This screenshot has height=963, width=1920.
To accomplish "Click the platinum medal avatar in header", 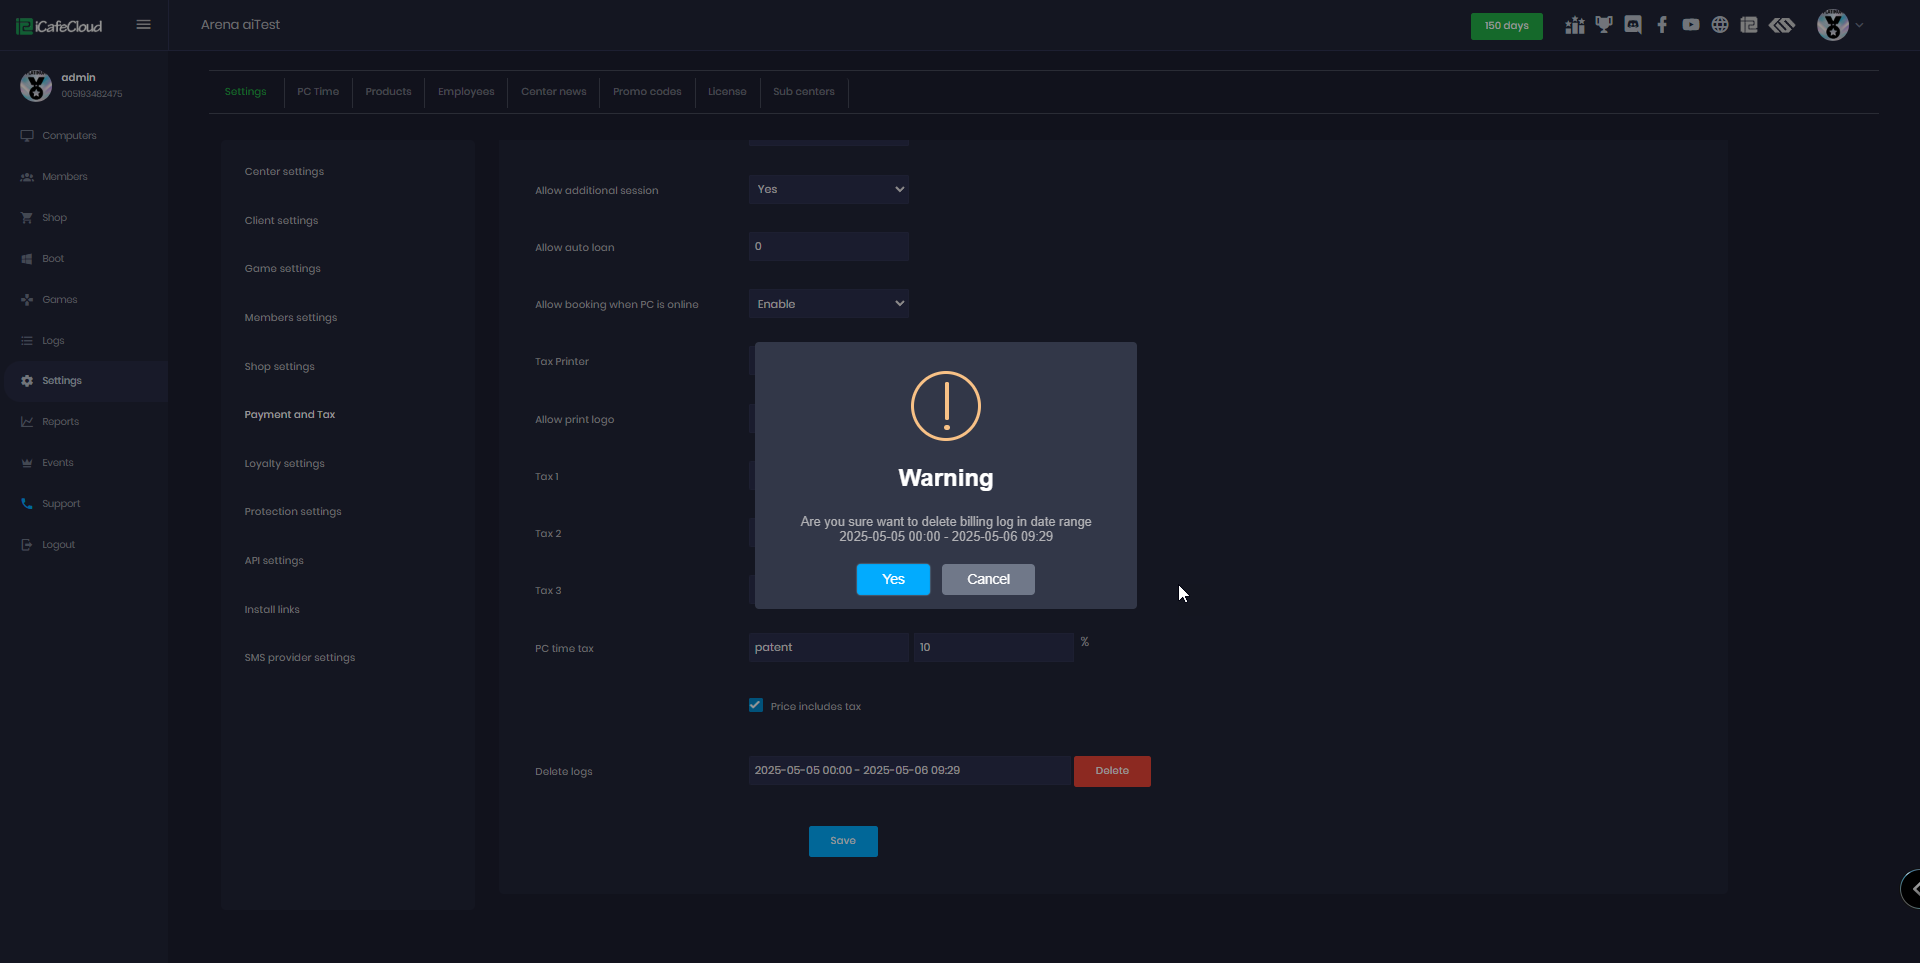I will tap(1833, 25).
